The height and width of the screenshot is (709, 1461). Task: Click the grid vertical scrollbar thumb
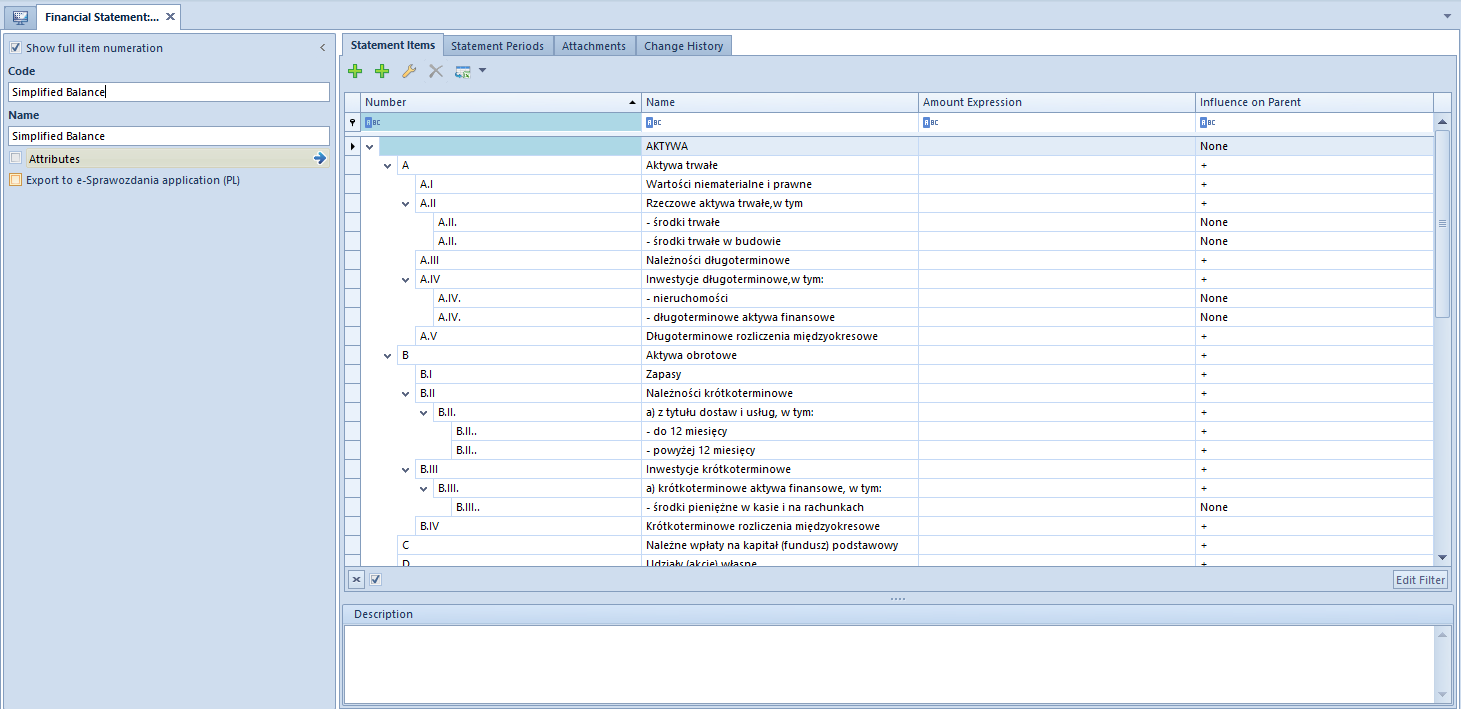tap(1442, 223)
